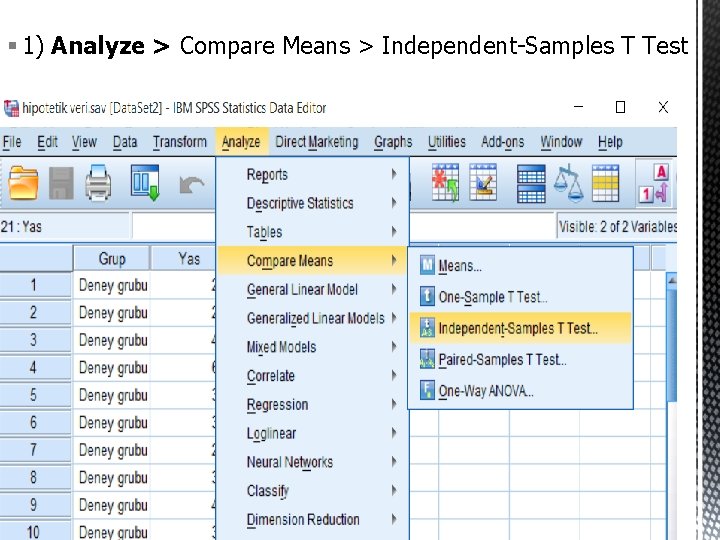Click the Save file floppy disk icon

coord(61,183)
